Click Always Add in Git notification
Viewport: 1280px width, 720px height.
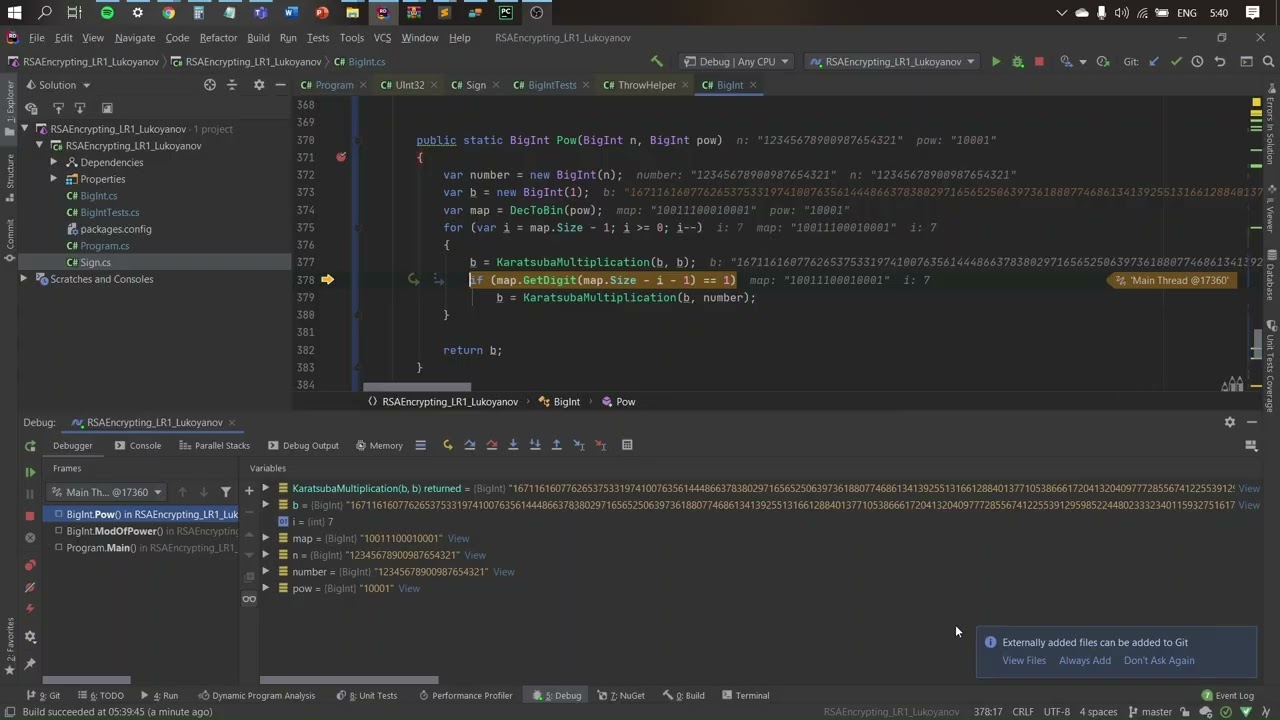(x=1085, y=660)
